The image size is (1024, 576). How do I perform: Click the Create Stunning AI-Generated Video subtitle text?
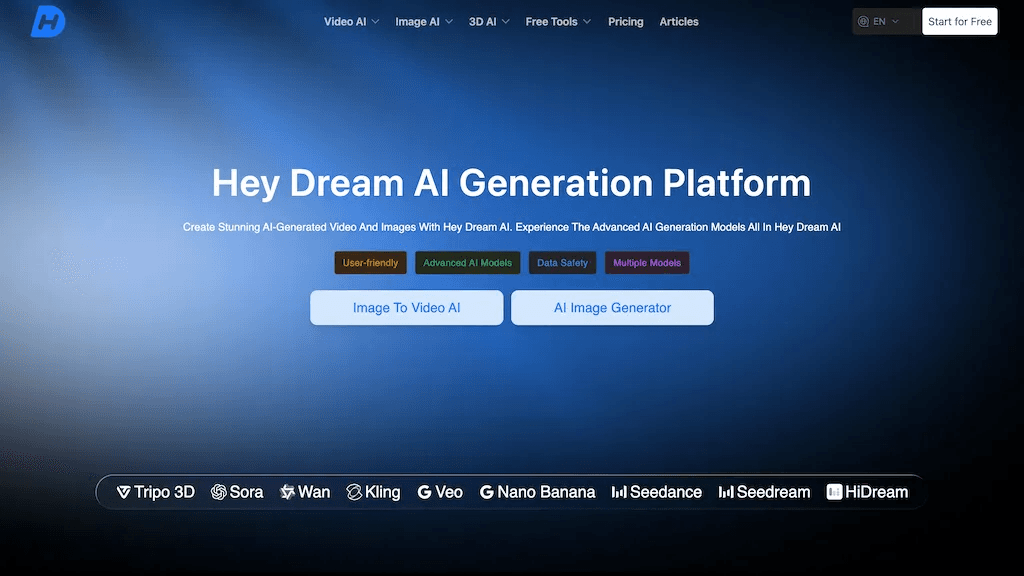click(511, 227)
